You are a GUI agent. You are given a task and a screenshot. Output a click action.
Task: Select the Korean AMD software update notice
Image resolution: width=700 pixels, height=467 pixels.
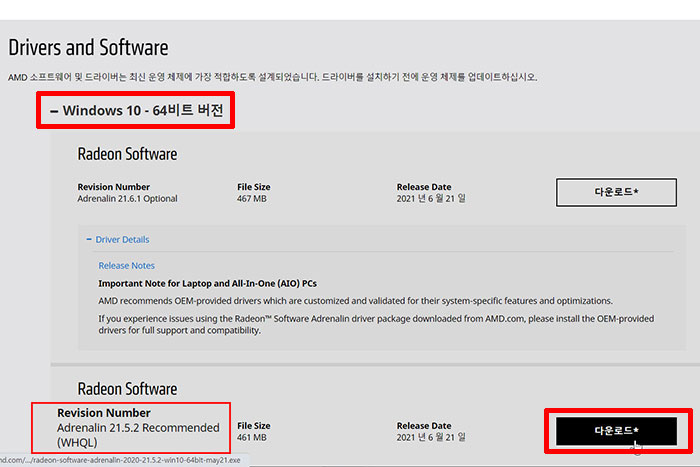pyautogui.click(x=272, y=77)
